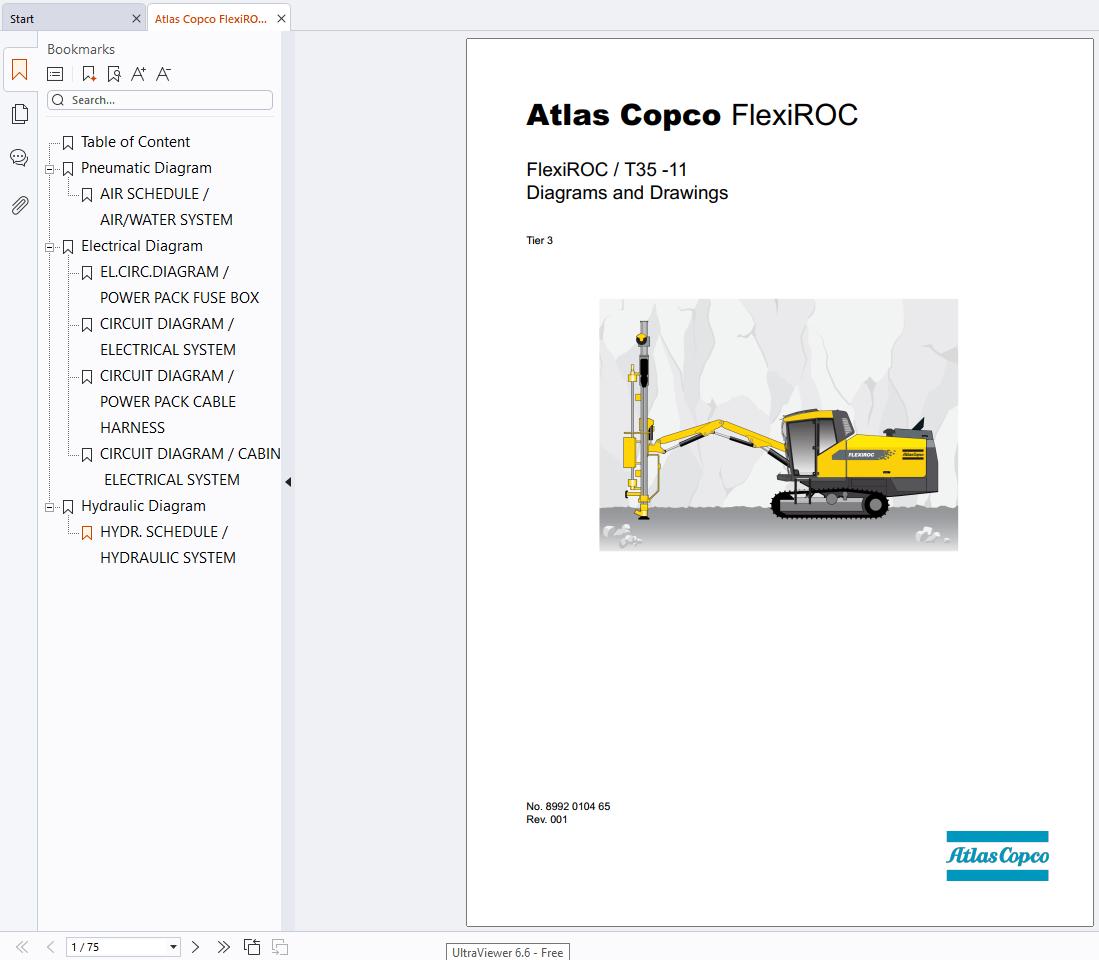Go to the next page arrow
Viewport: 1099px width, 960px height.
(x=196, y=947)
